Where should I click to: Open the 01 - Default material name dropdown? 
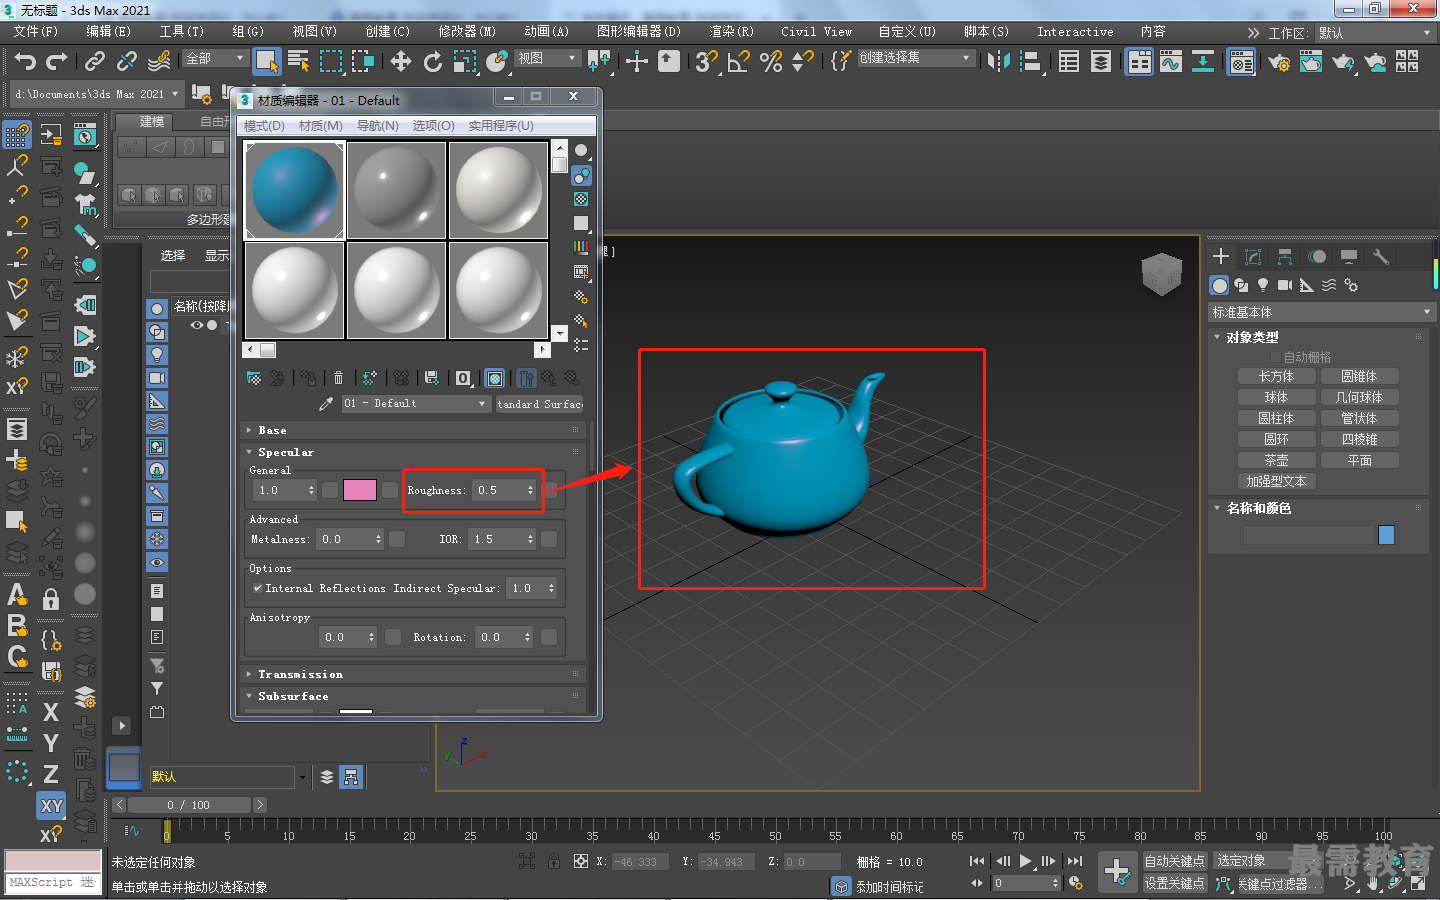(x=415, y=404)
